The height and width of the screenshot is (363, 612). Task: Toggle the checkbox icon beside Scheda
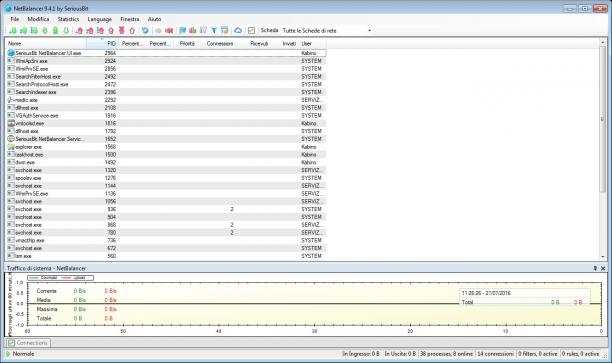pos(251,30)
